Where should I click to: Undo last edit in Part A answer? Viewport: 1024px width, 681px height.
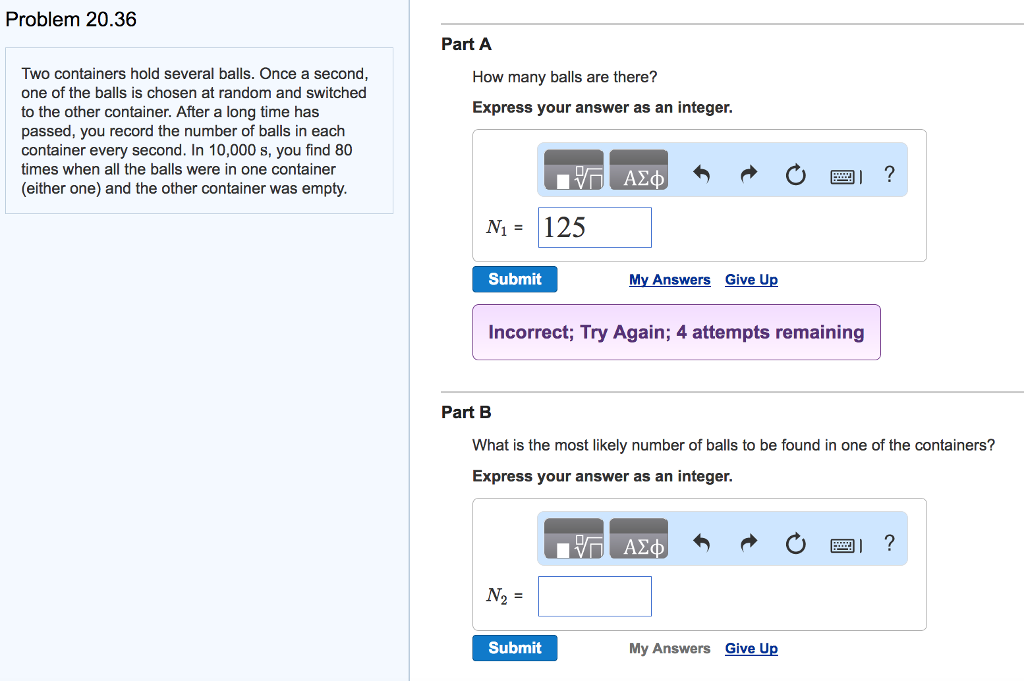click(701, 176)
